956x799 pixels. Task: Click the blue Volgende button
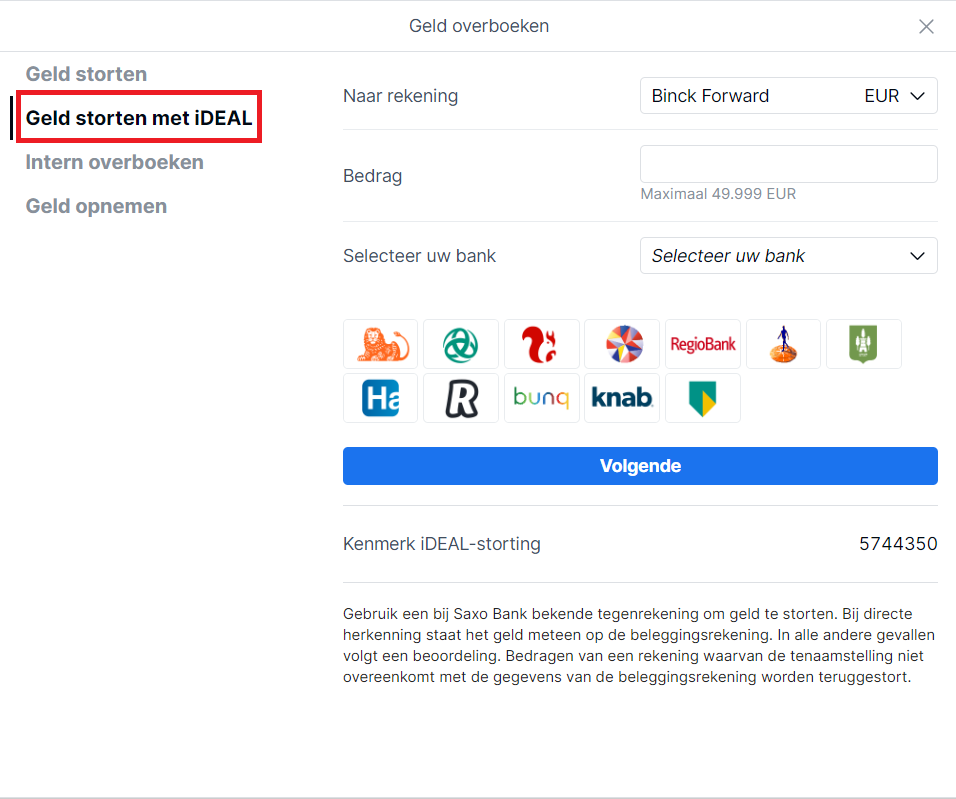[640, 466]
